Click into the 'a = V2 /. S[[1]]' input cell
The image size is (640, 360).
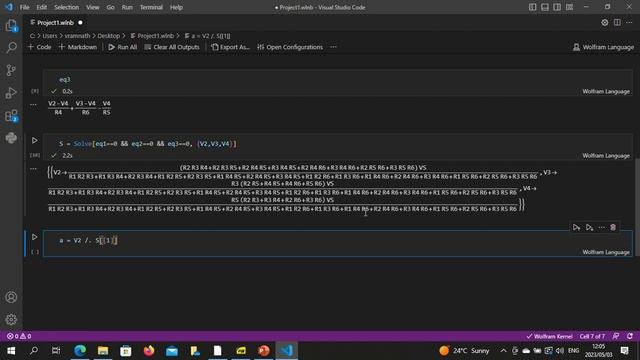pos(338,240)
